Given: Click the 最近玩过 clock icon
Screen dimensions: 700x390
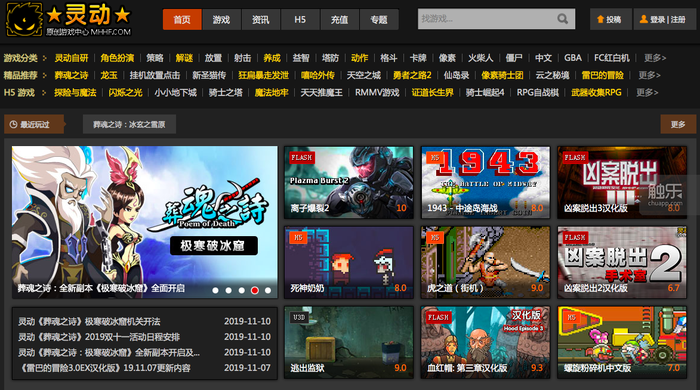Looking at the screenshot, I should click(13, 124).
